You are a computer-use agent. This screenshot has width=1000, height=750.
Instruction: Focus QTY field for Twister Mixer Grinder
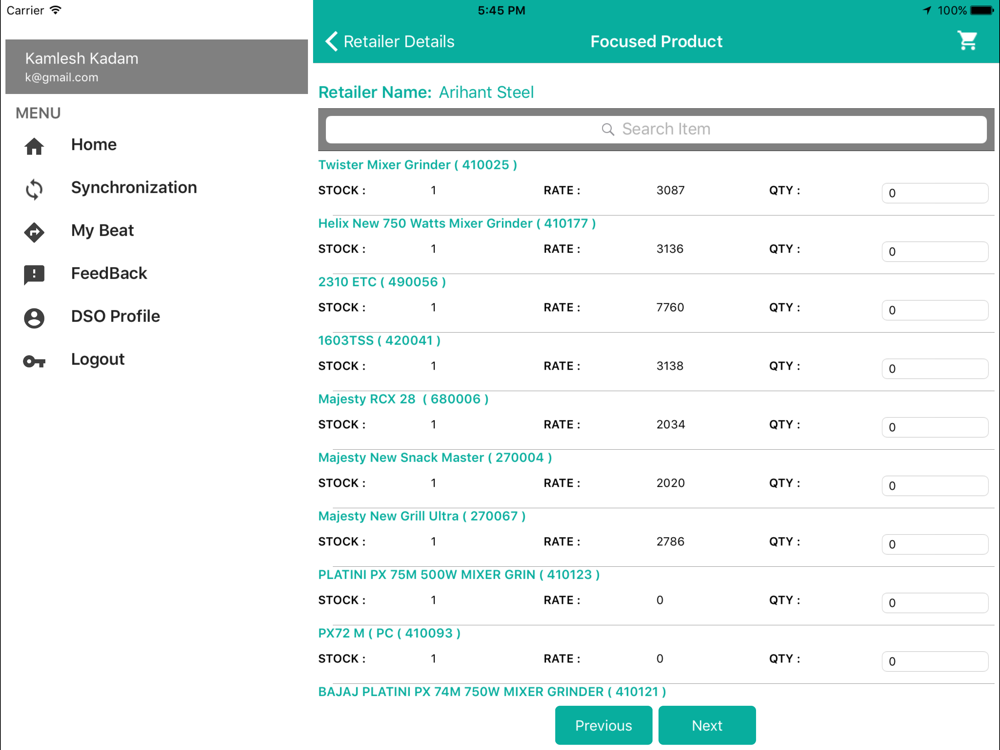tap(934, 193)
